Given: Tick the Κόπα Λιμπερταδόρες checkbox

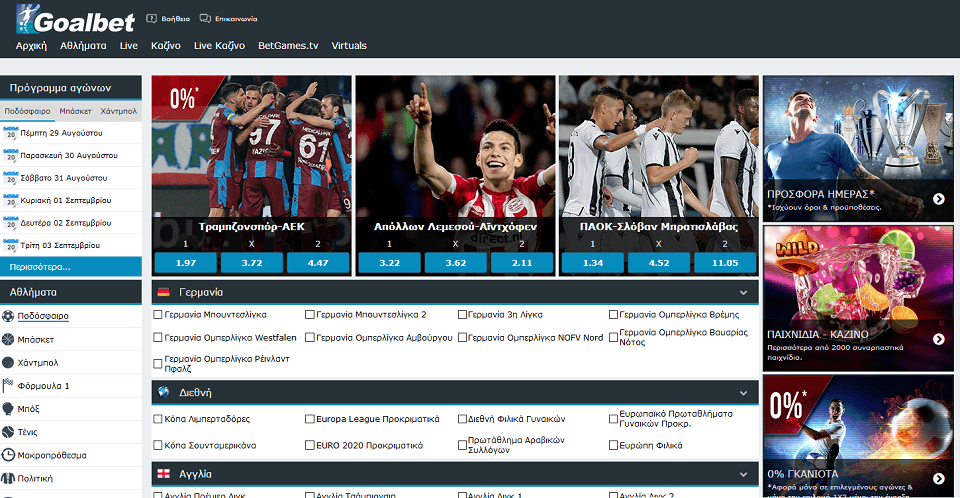Looking at the screenshot, I should pos(158,419).
